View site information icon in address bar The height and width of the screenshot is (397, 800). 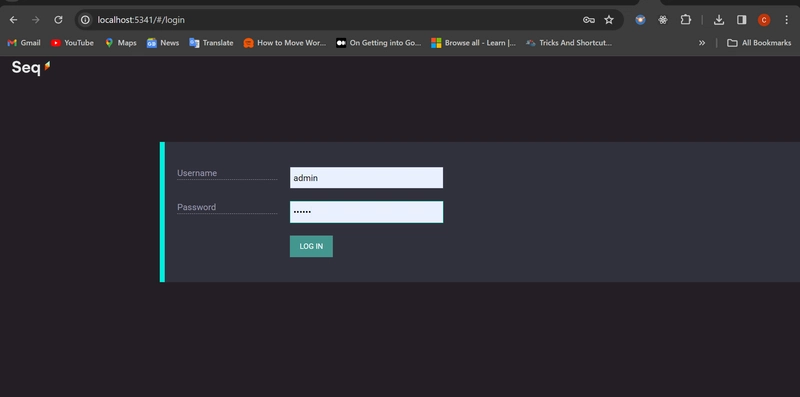pyautogui.click(x=86, y=20)
